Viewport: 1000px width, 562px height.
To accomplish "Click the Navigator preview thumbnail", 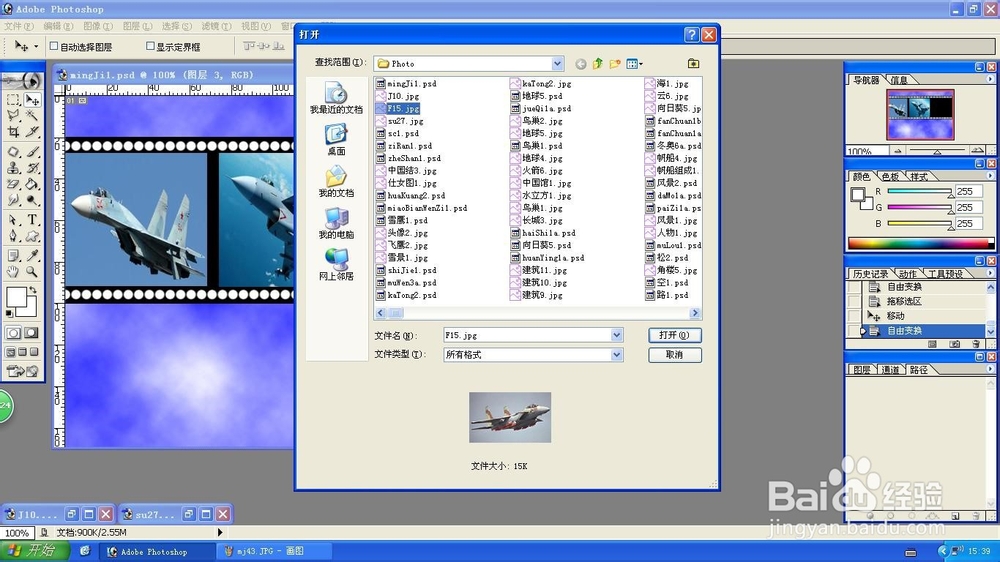I will [x=920, y=114].
